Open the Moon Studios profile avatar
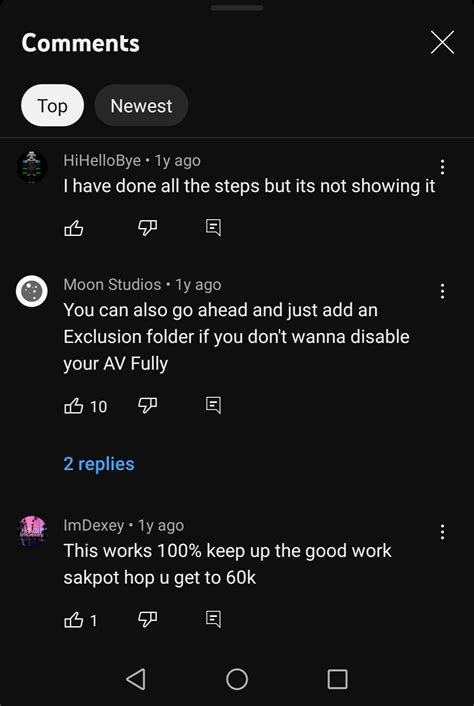474x706 pixels. (32, 291)
